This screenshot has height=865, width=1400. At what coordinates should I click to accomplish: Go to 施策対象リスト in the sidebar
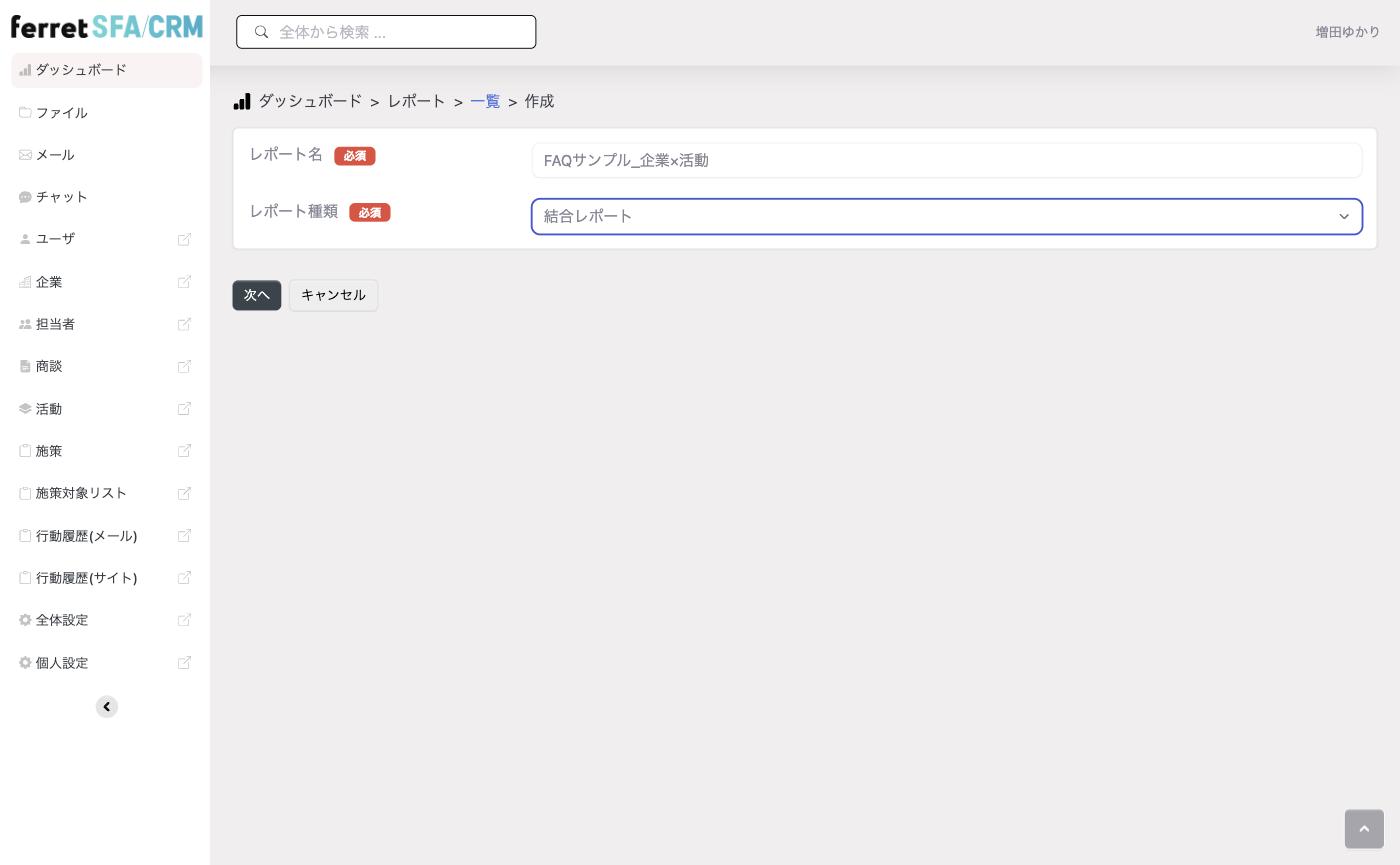[82, 493]
